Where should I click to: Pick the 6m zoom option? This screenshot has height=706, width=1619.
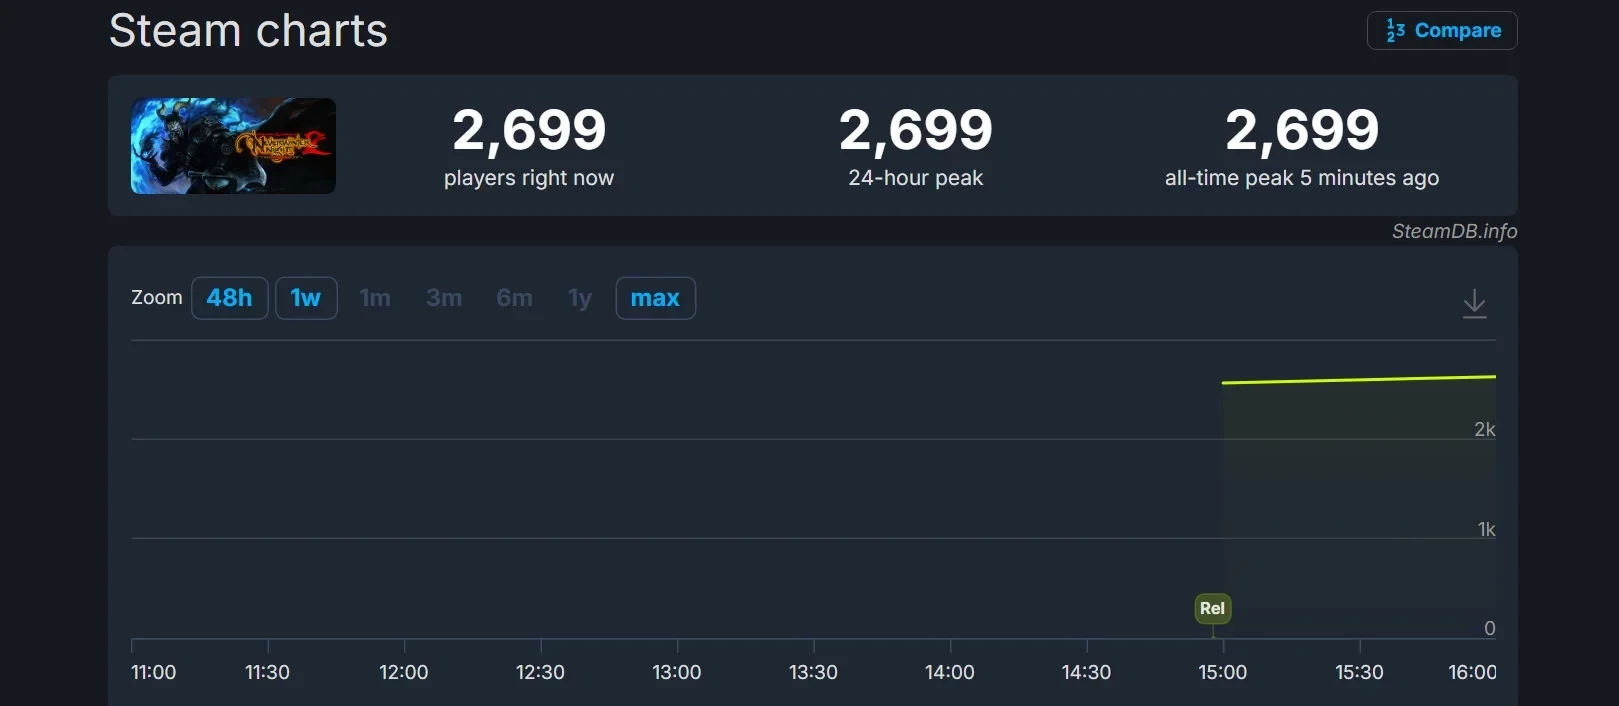(514, 298)
